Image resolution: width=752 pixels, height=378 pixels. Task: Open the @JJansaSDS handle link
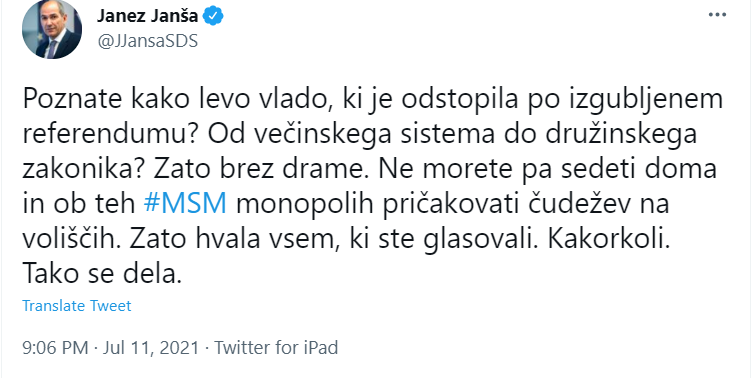(x=147, y=42)
